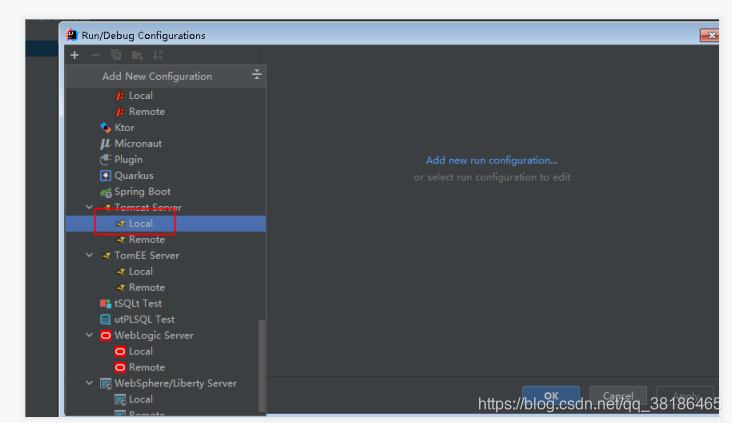
Task: Click the IntelliJ logo in dialog title bar
Action: (72, 35)
